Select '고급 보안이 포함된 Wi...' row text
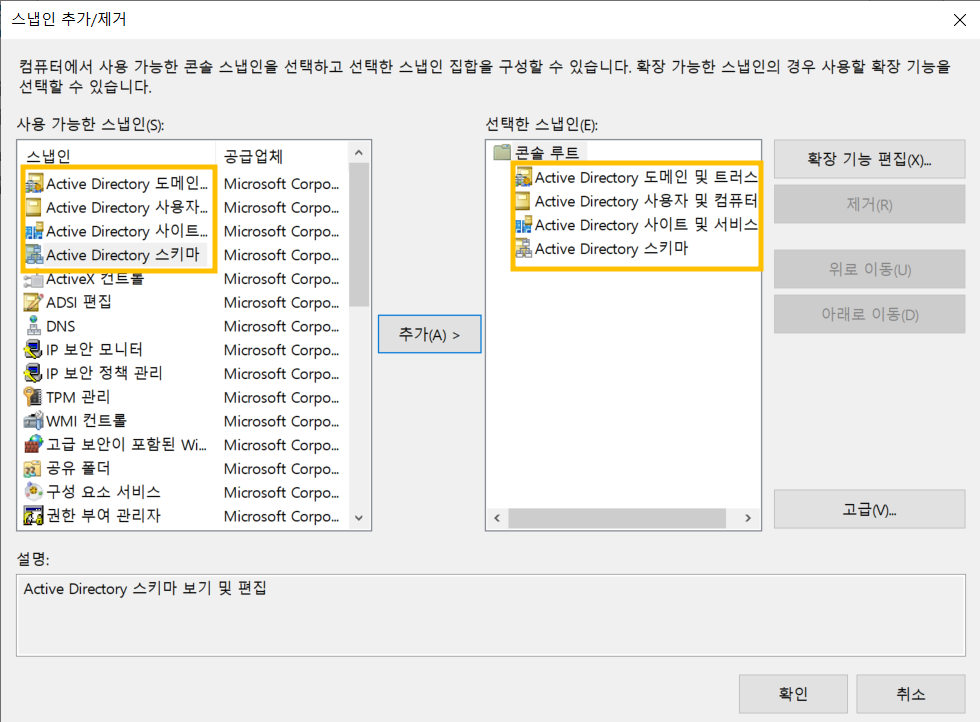Image resolution: width=980 pixels, height=722 pixels. point(126,445)
